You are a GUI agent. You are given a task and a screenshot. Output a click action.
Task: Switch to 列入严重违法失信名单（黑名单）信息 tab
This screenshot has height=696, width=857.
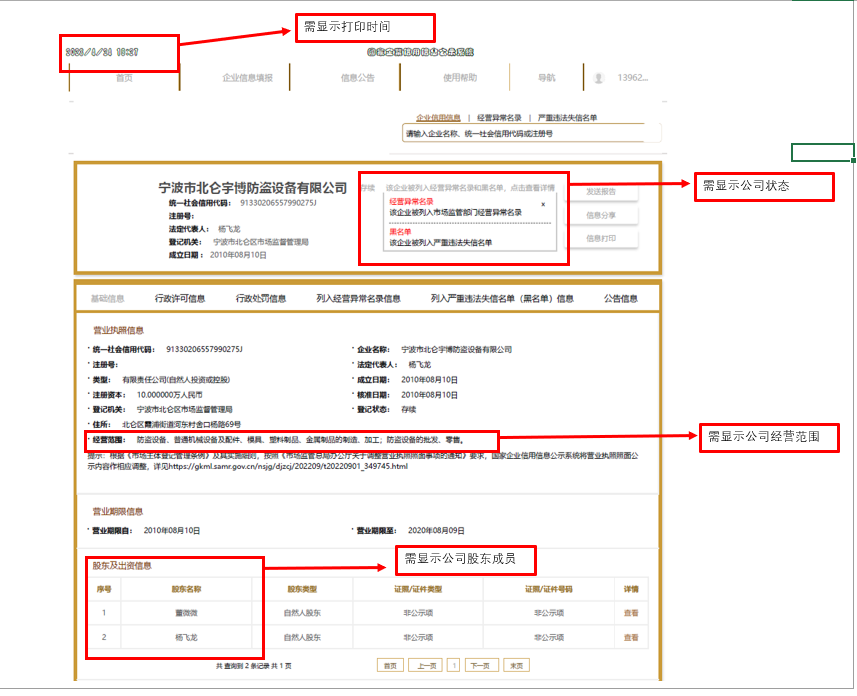point(502,299)
